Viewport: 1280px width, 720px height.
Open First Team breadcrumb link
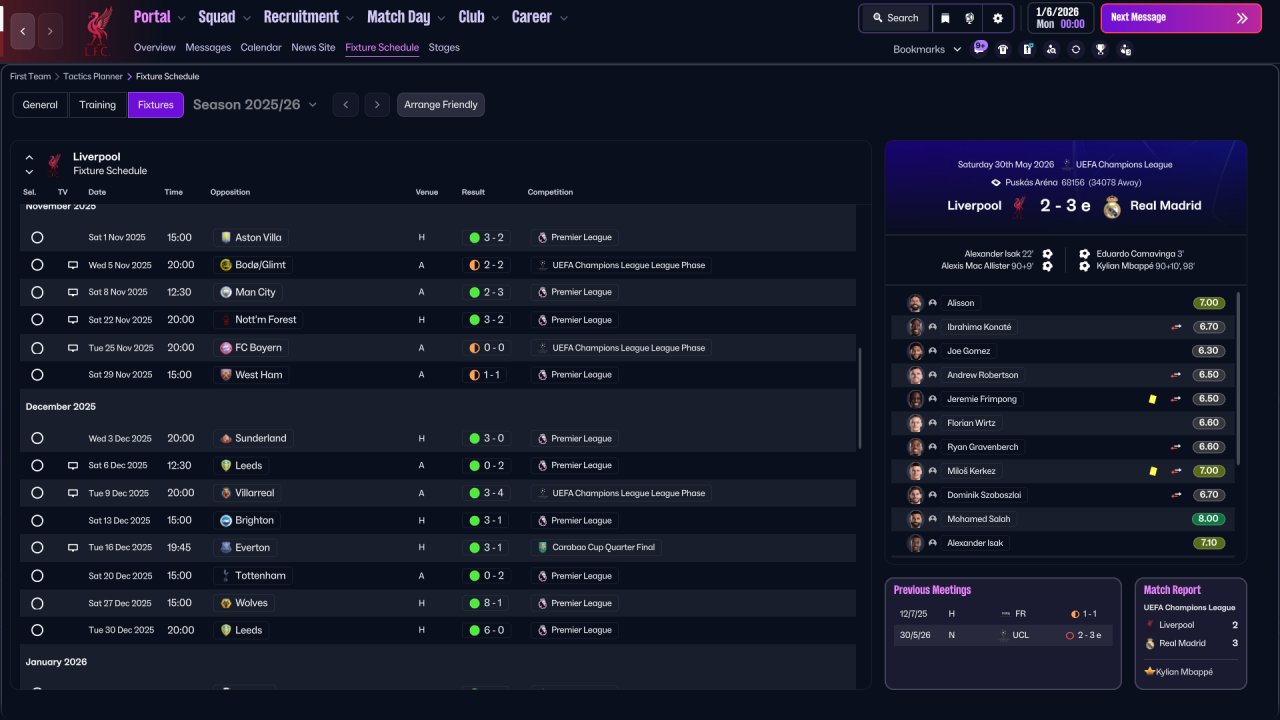click(x=30, y=76)
